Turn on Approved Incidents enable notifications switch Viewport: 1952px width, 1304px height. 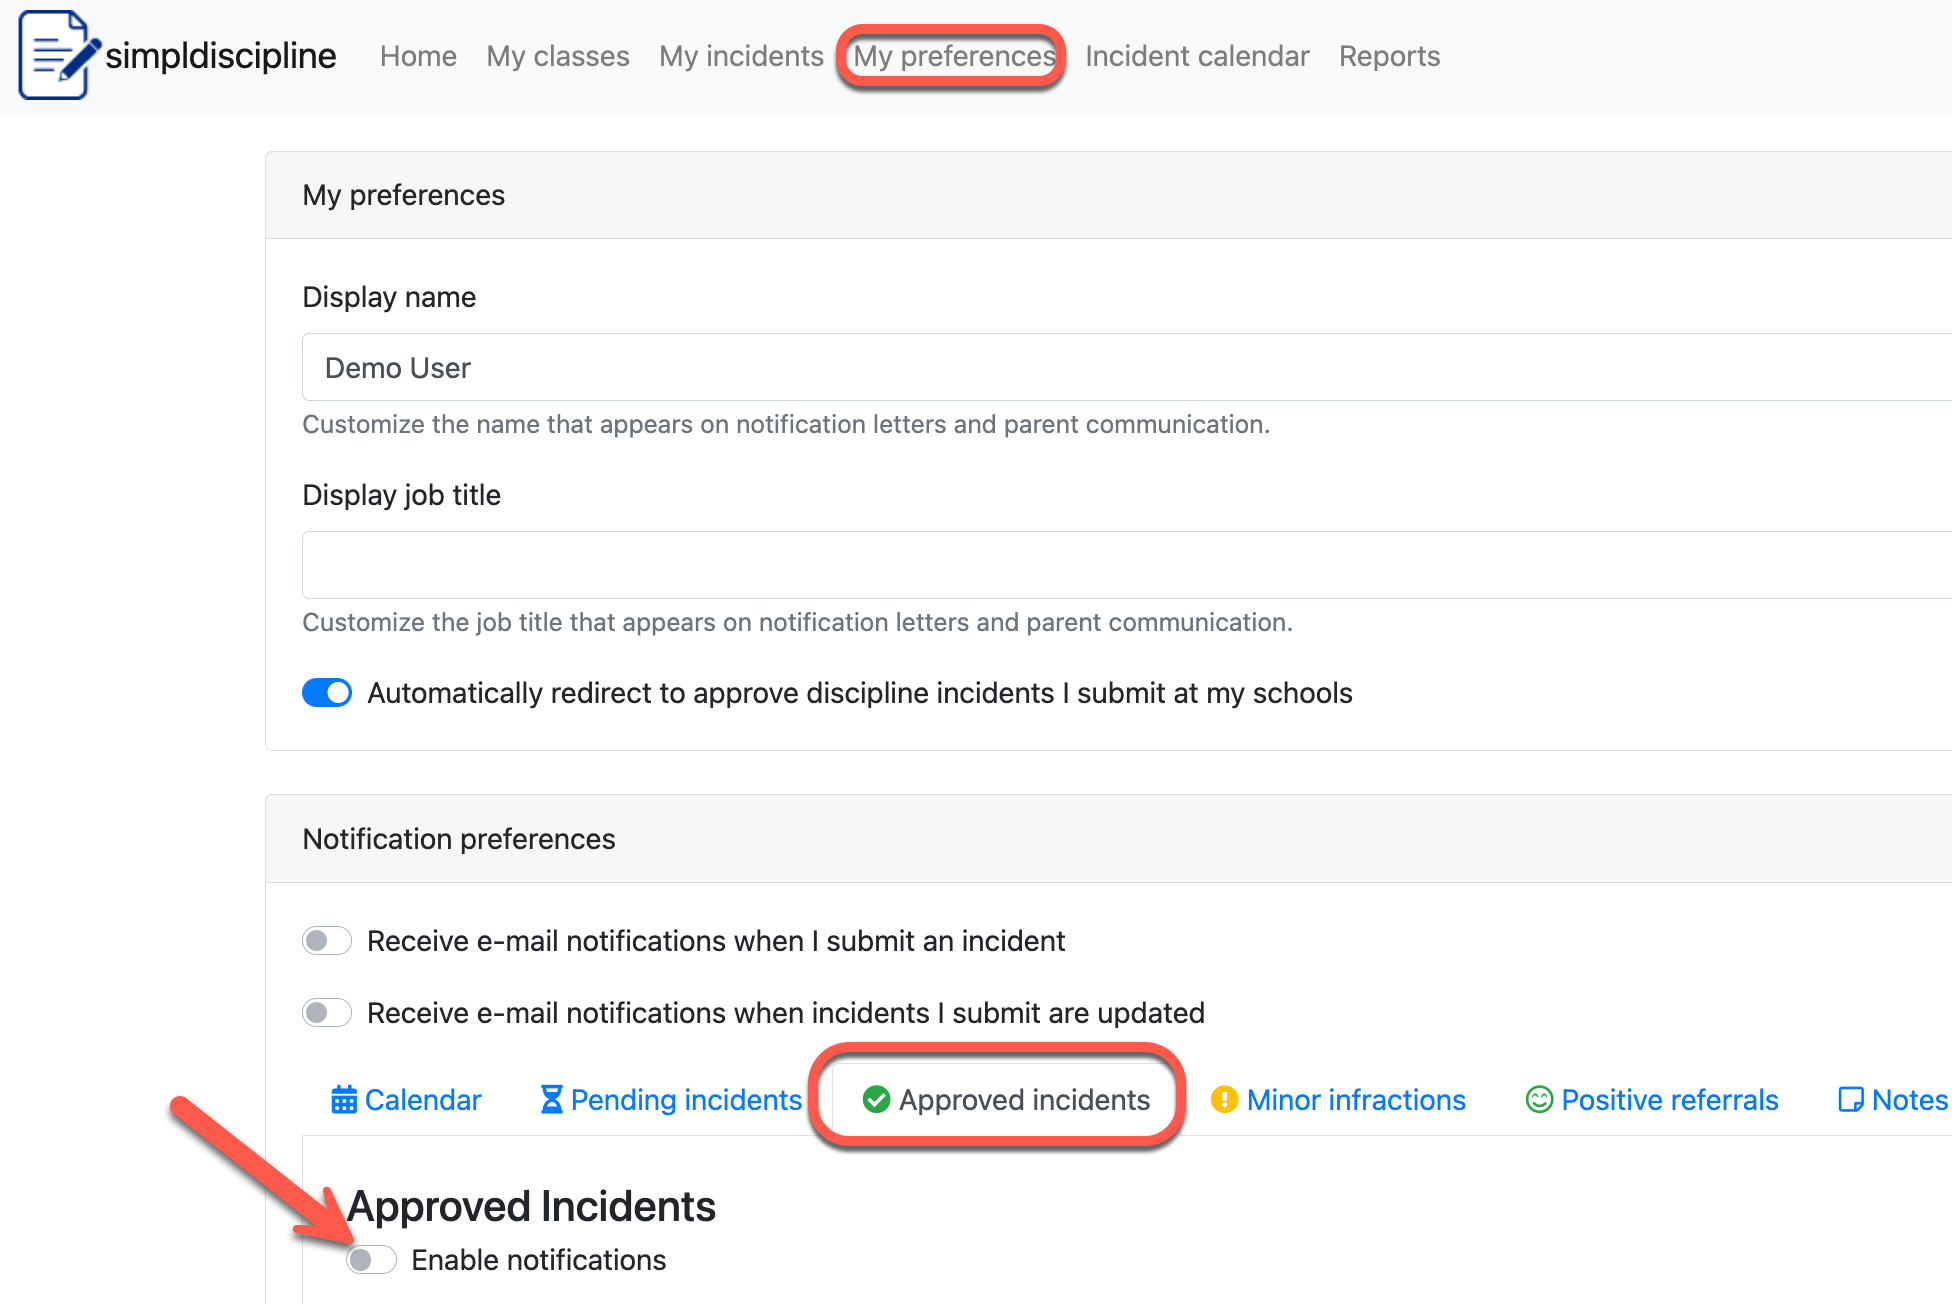pos(371,1260)
